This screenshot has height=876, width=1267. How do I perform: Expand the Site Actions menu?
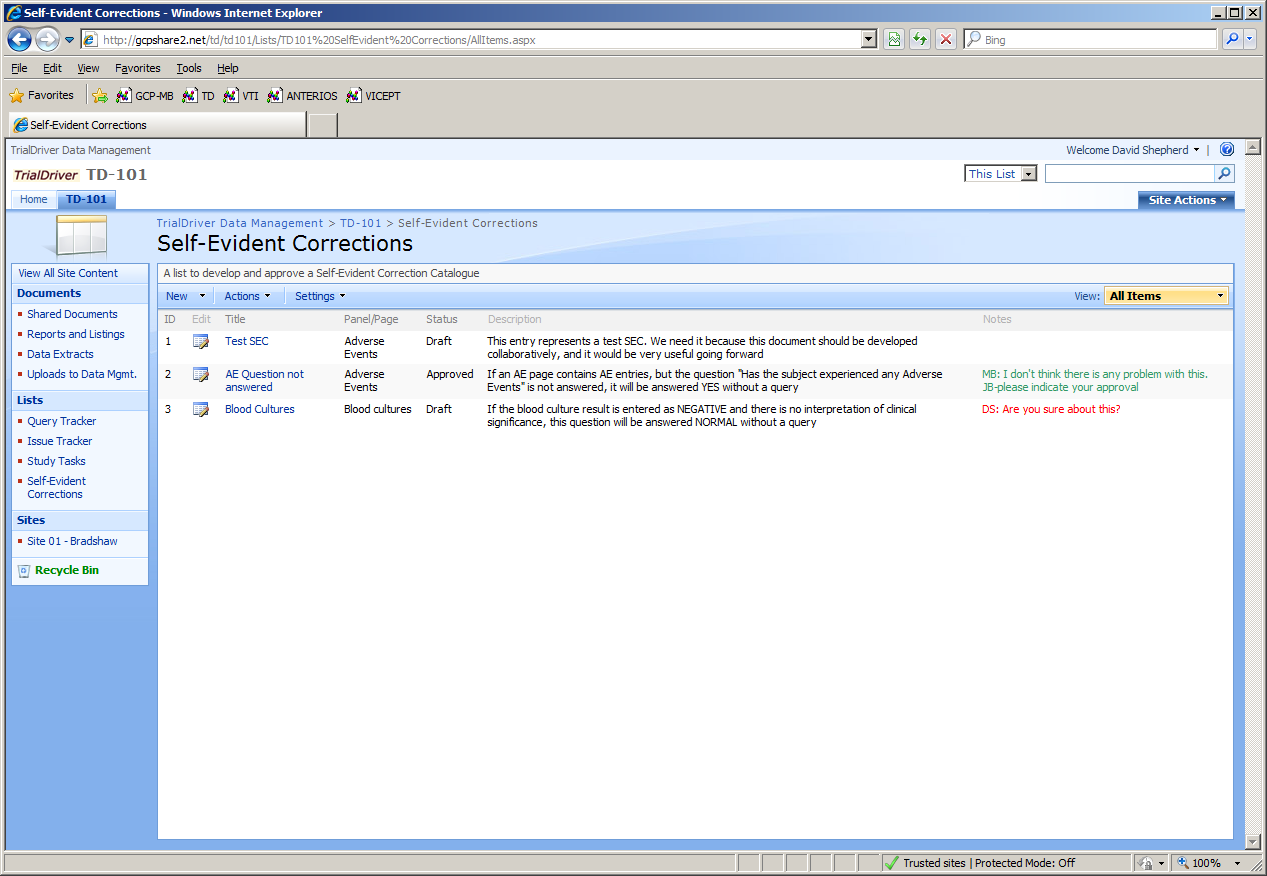pos(1186,200)
